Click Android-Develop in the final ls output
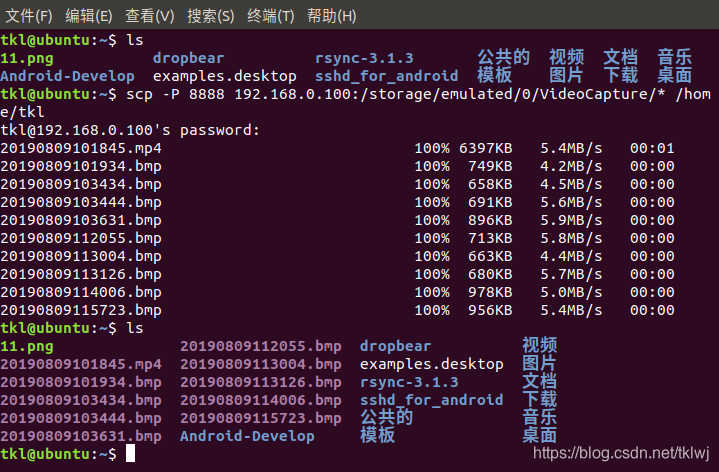Viewport: 719px width, 472px height. coord(247,436)
